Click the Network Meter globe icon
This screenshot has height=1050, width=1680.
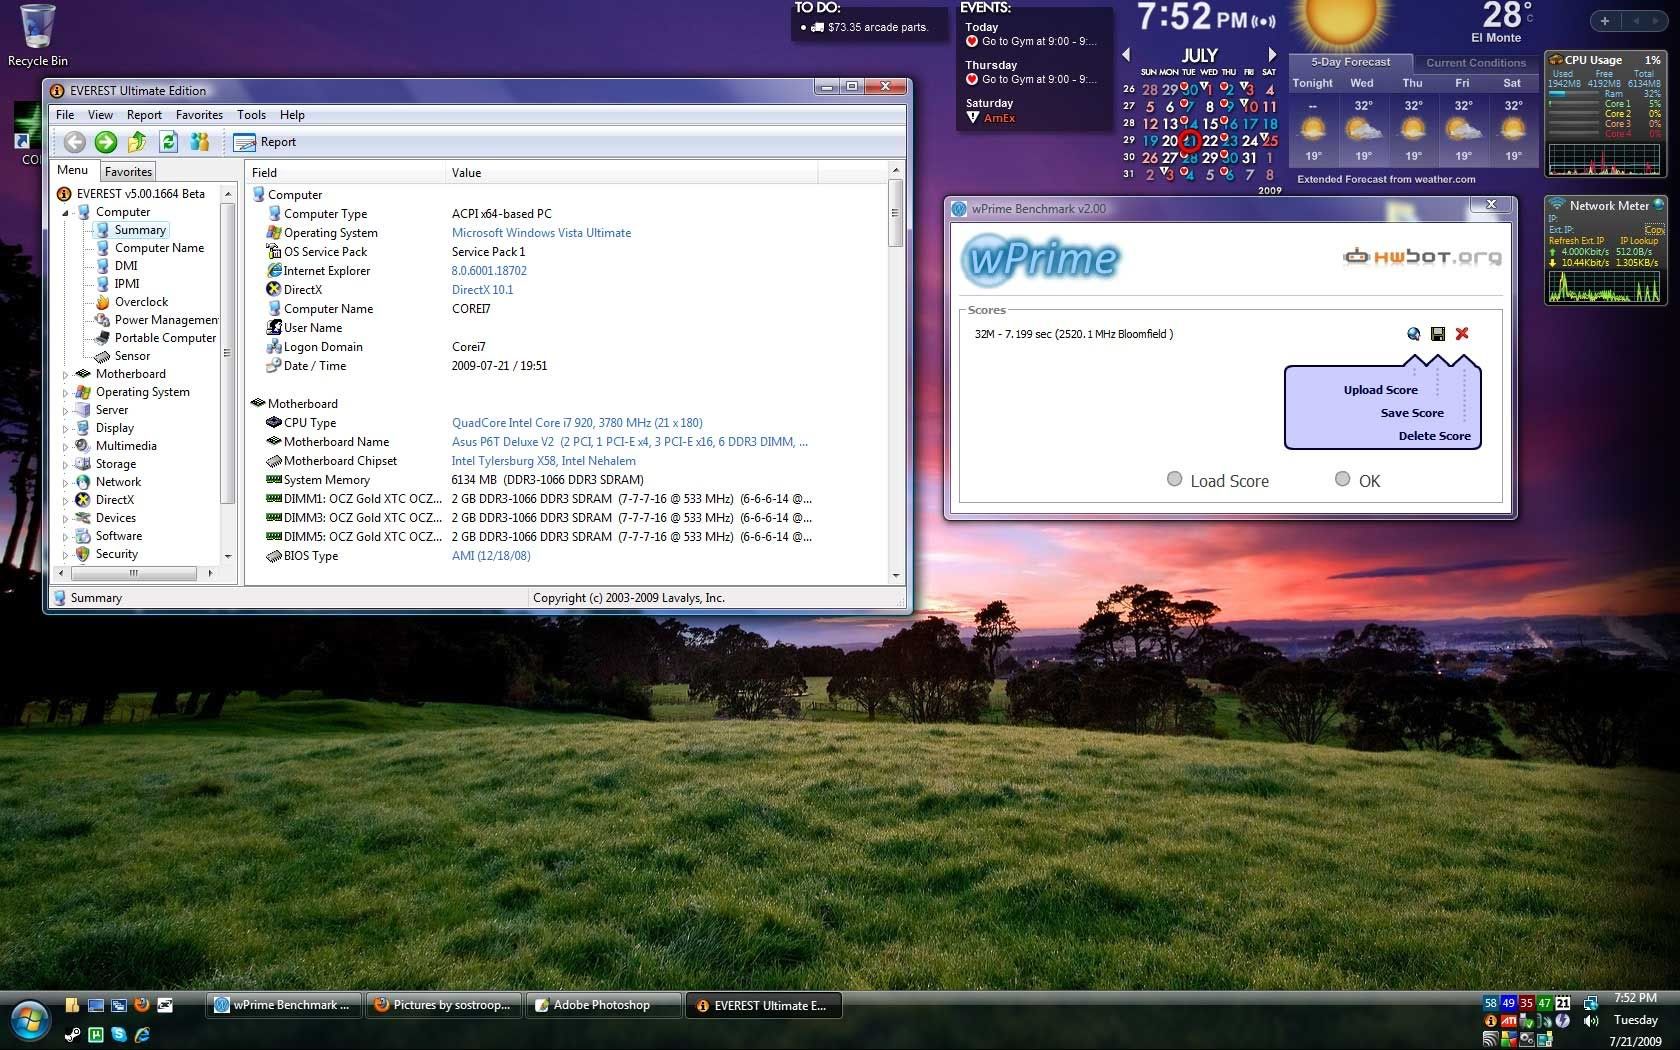point(1659,205)
